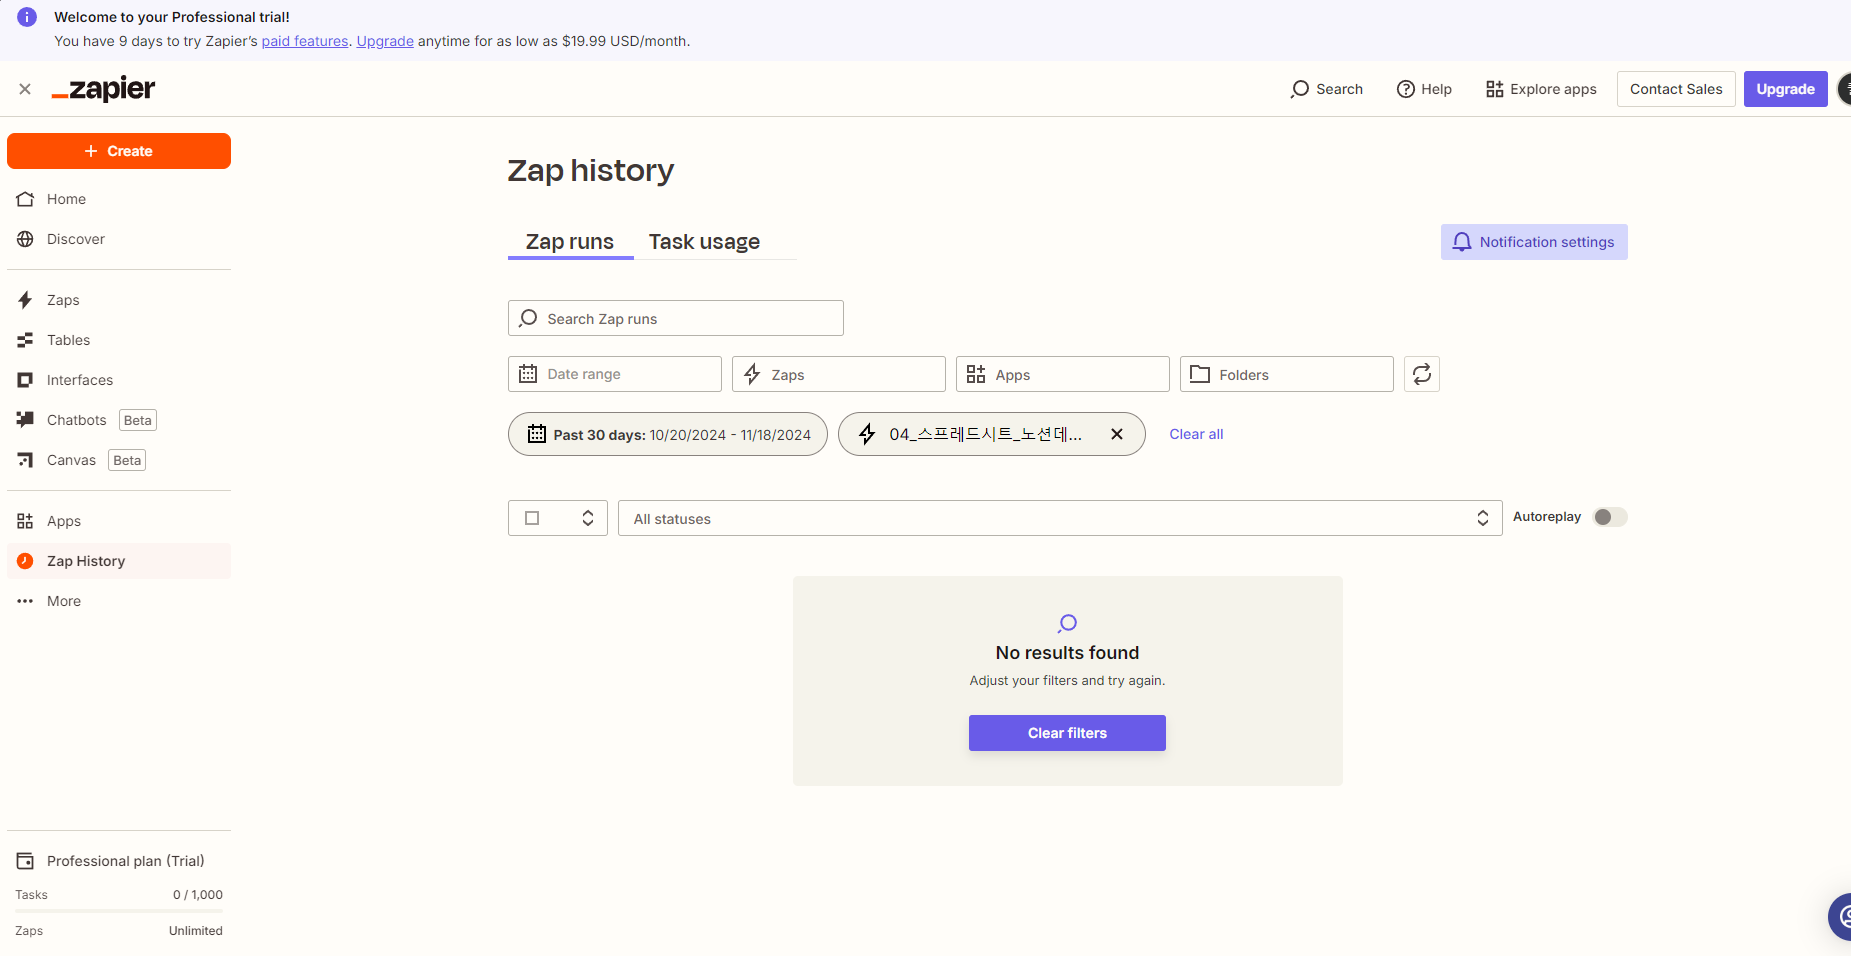This screenshot has width=1851, height=956.
Task: Click the Zap history heading
Action: pyautogui.click(x=591, y=171)
